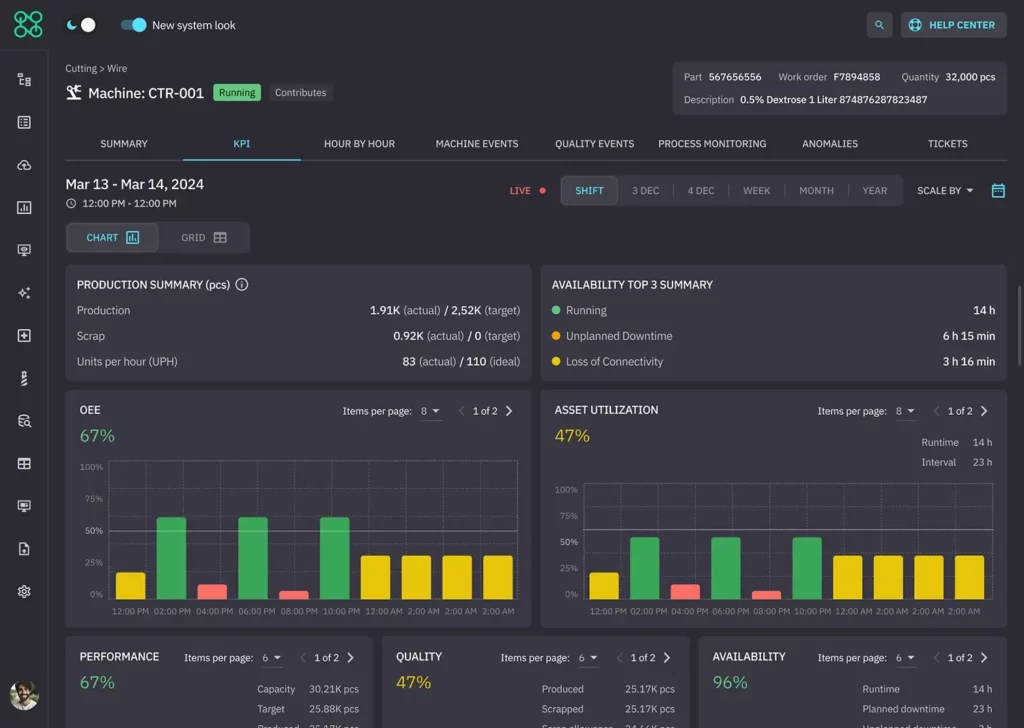Expand the SCALE BY dropdown
1024x728 pixels.
(945, 191)
